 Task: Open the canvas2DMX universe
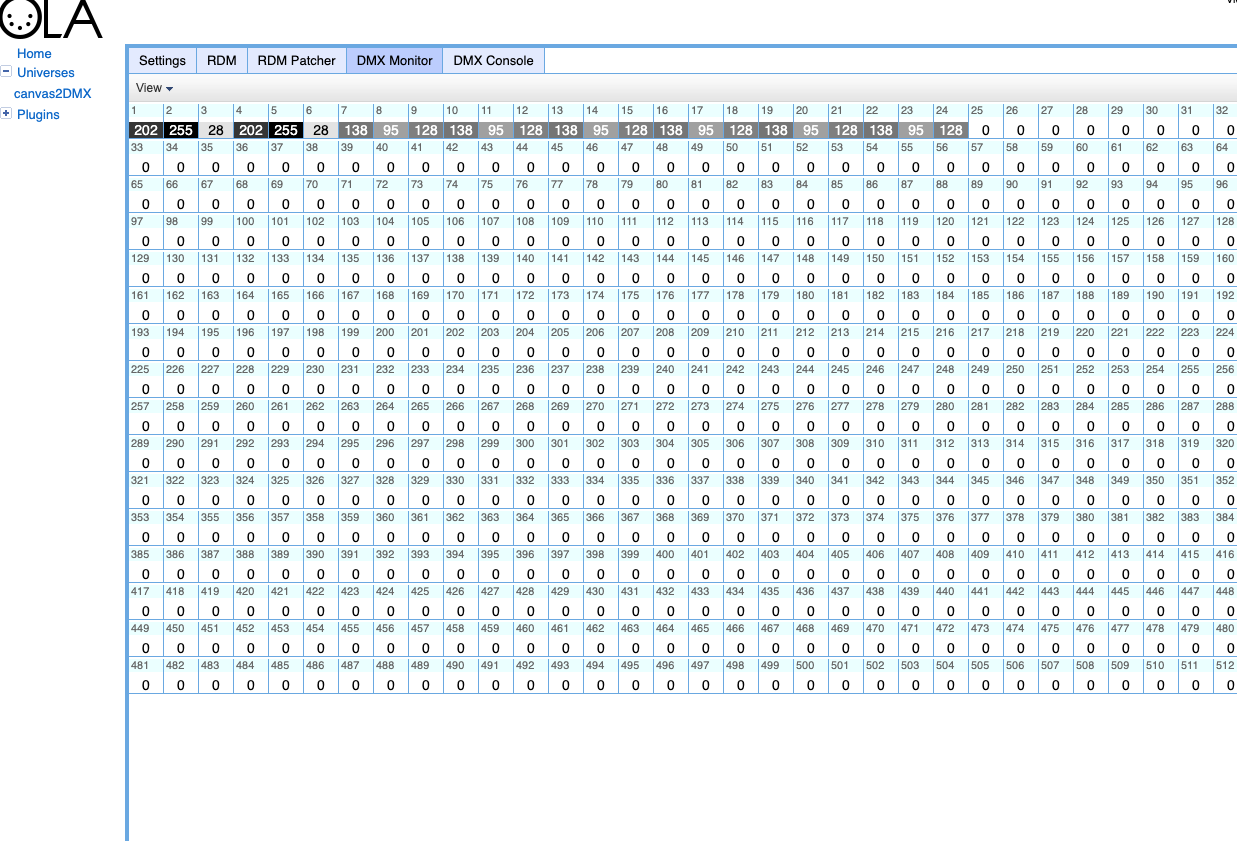[52, 93]
